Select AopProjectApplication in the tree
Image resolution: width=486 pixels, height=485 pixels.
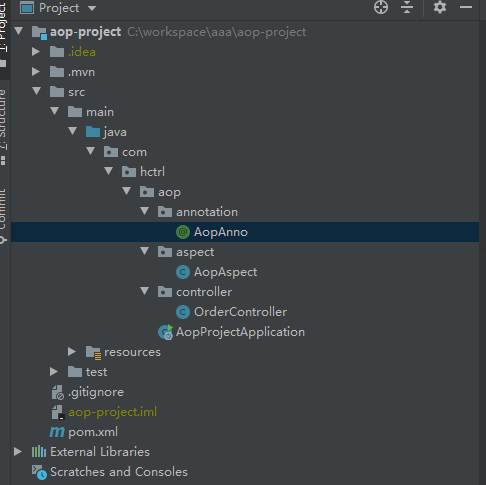(x=240, y=332)
